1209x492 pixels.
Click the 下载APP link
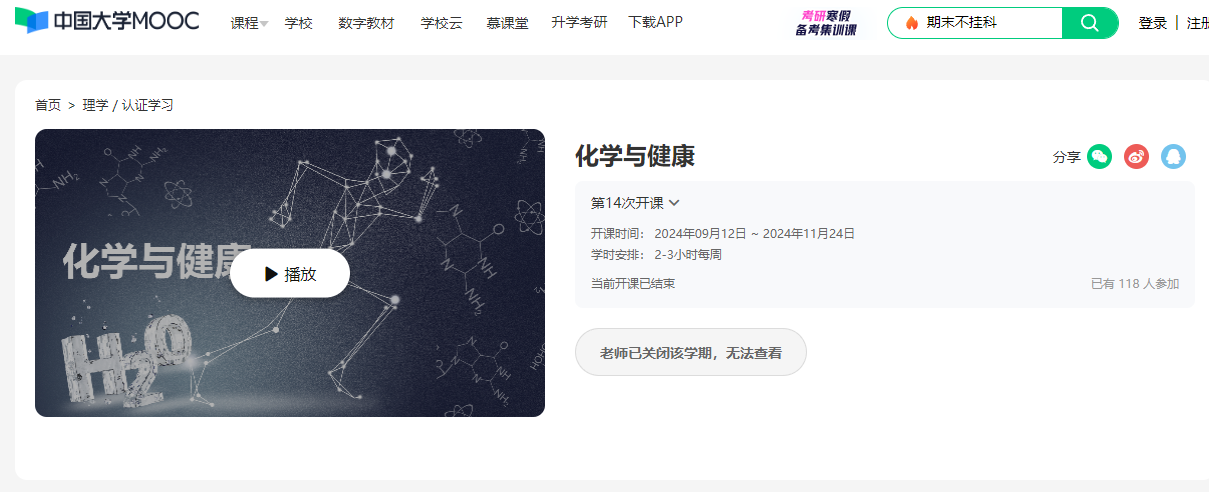coord(656,22)
